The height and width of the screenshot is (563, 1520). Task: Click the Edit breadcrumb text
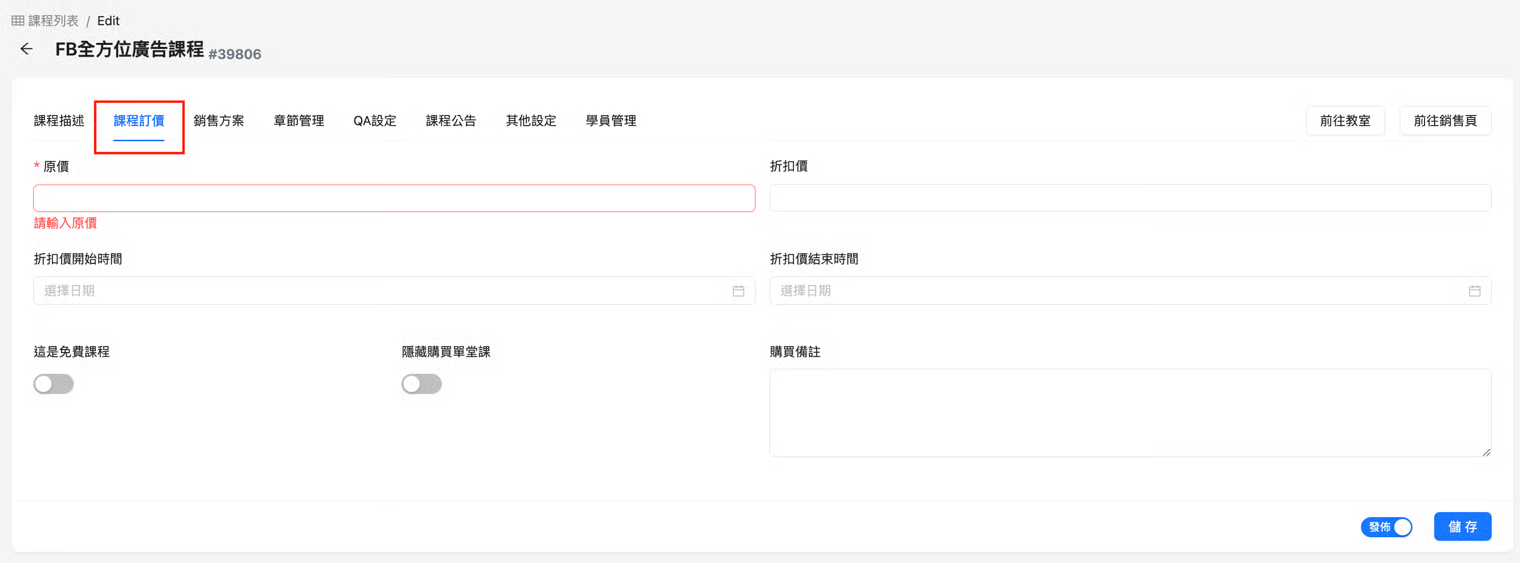[x=108, y=20]
